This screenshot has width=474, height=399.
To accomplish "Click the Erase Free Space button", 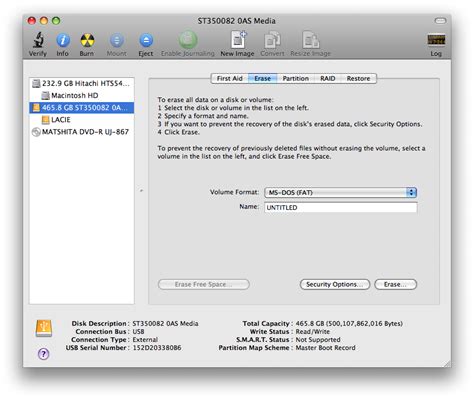I will click(204, 284).
